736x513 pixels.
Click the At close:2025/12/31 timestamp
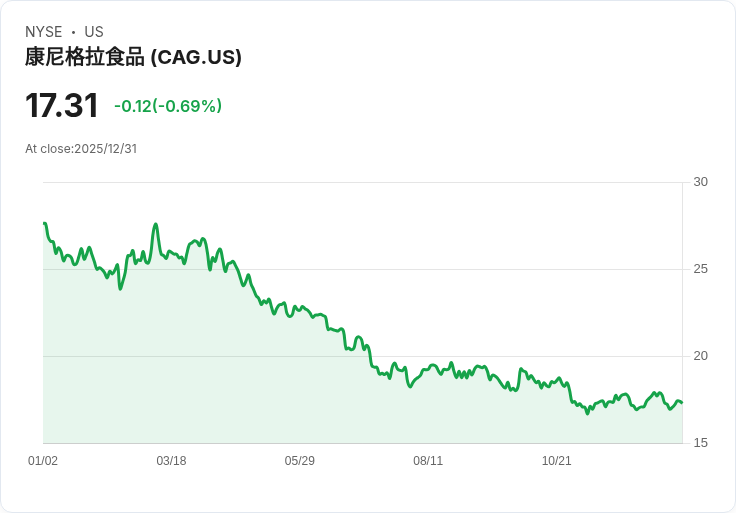coord(81,149)
